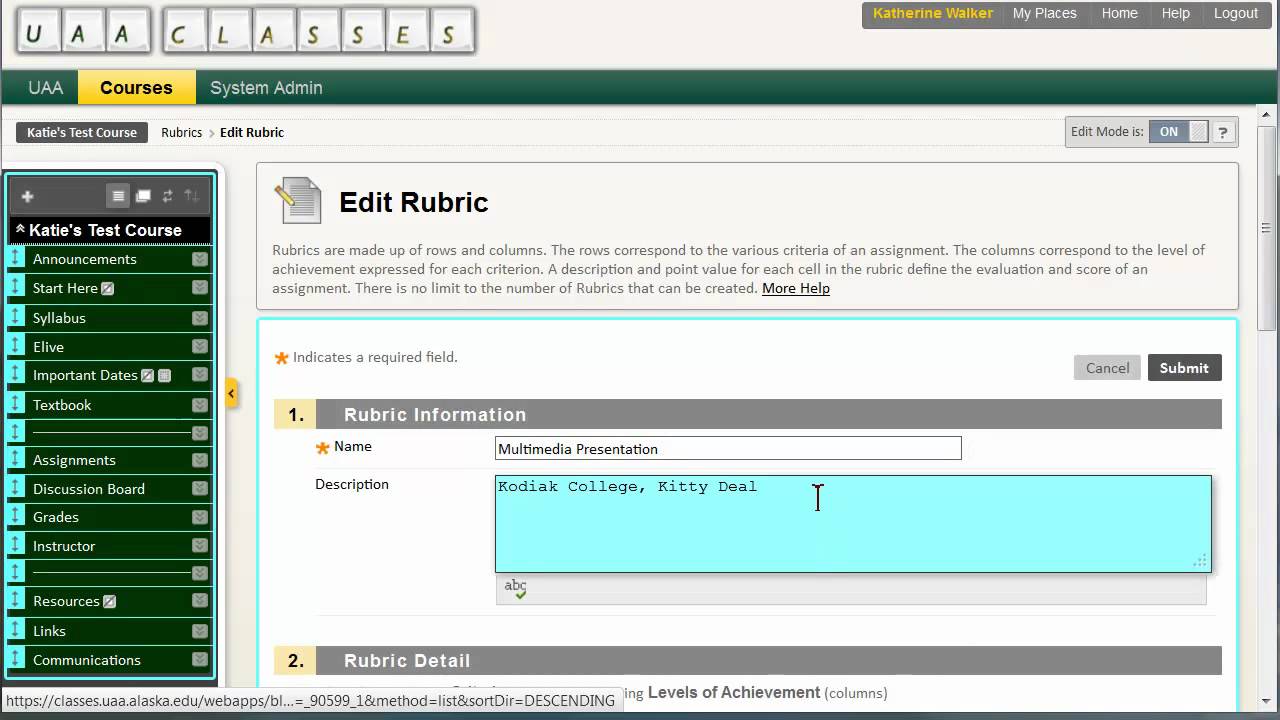Open options chevron for Elive
Screen dimensions: 1280x720
(200, 347)
